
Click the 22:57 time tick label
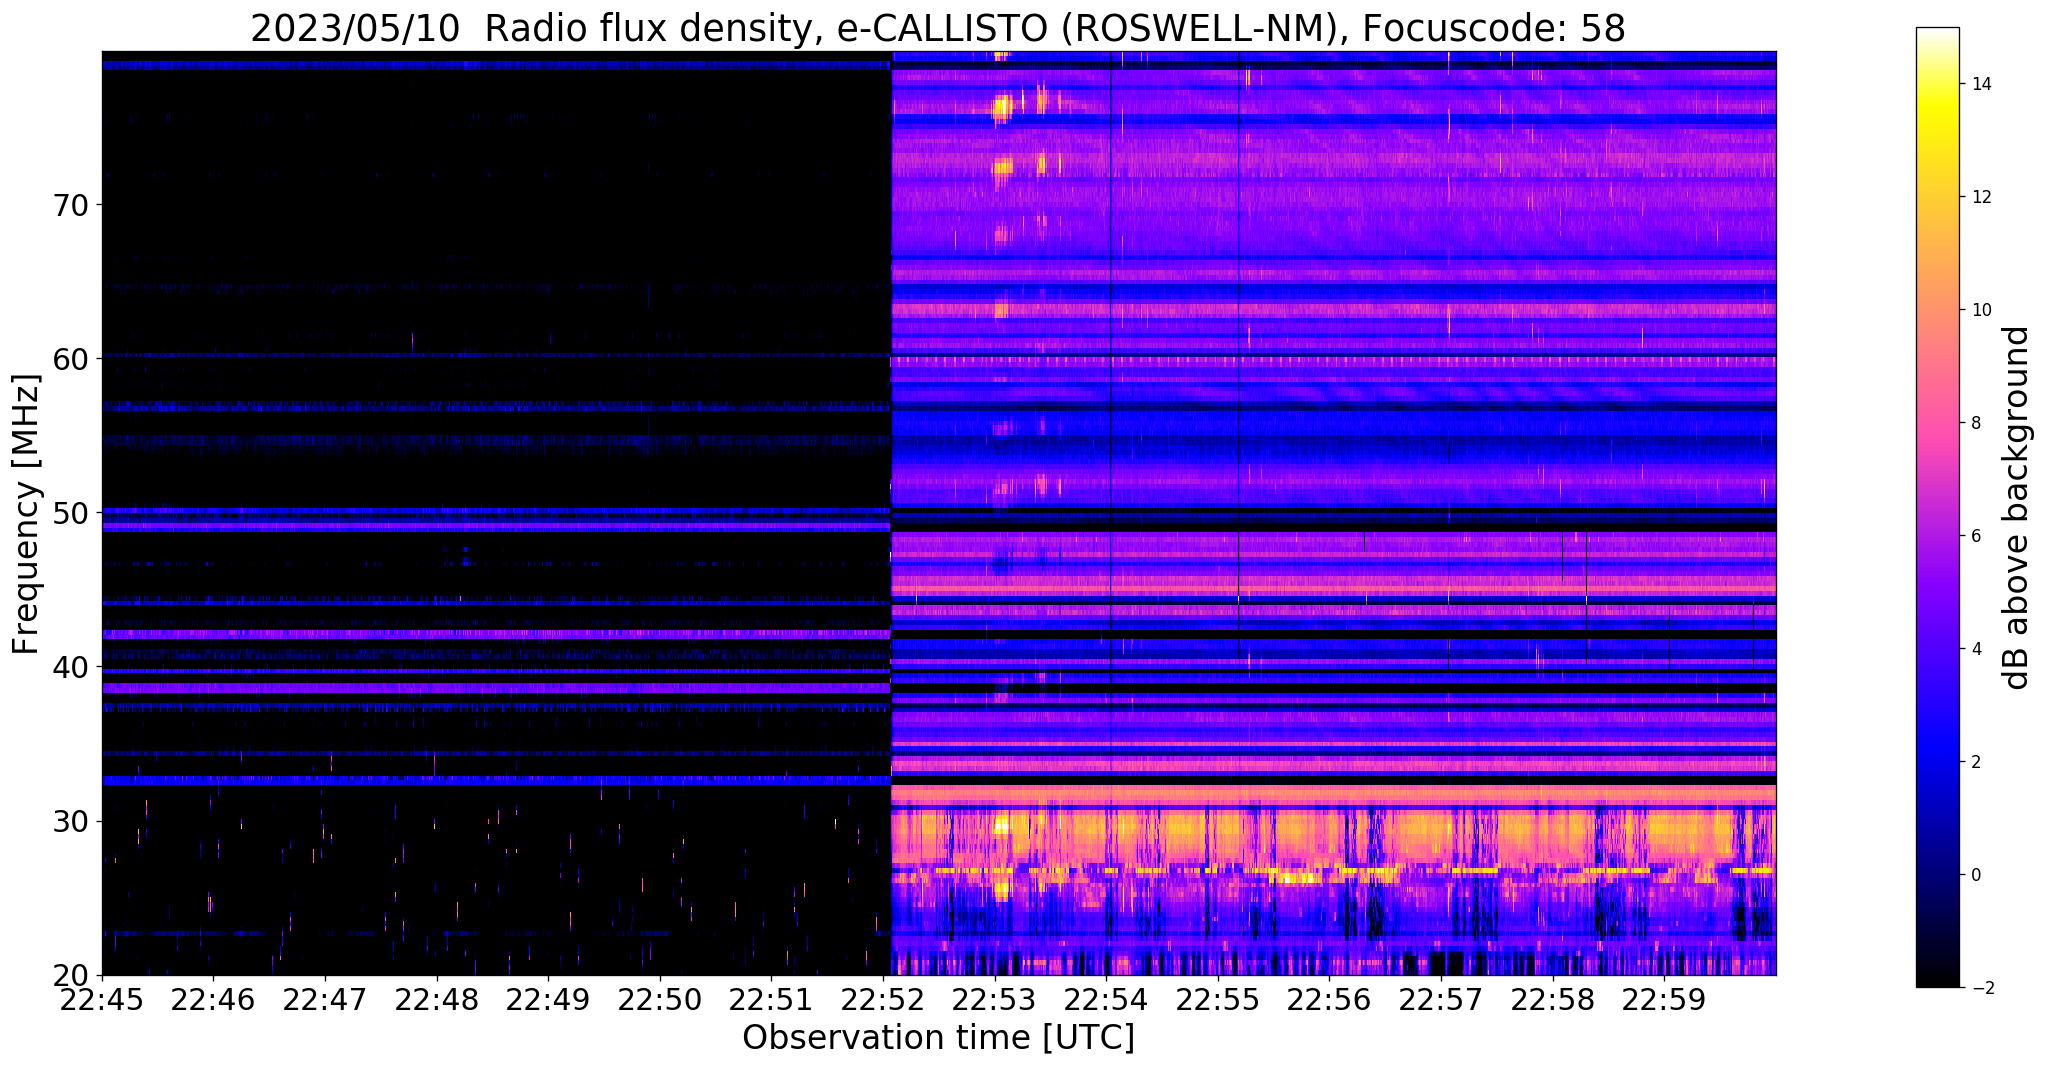click(1441, 1001)
